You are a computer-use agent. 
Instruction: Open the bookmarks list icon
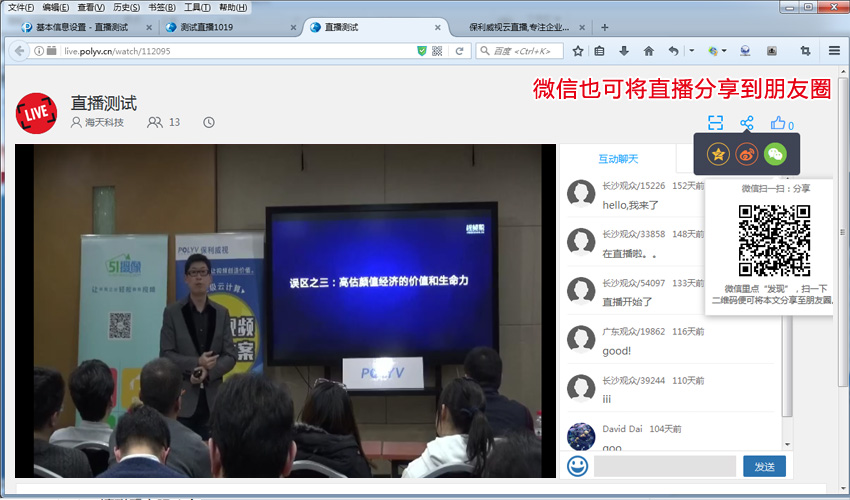(x=599, y=51)
